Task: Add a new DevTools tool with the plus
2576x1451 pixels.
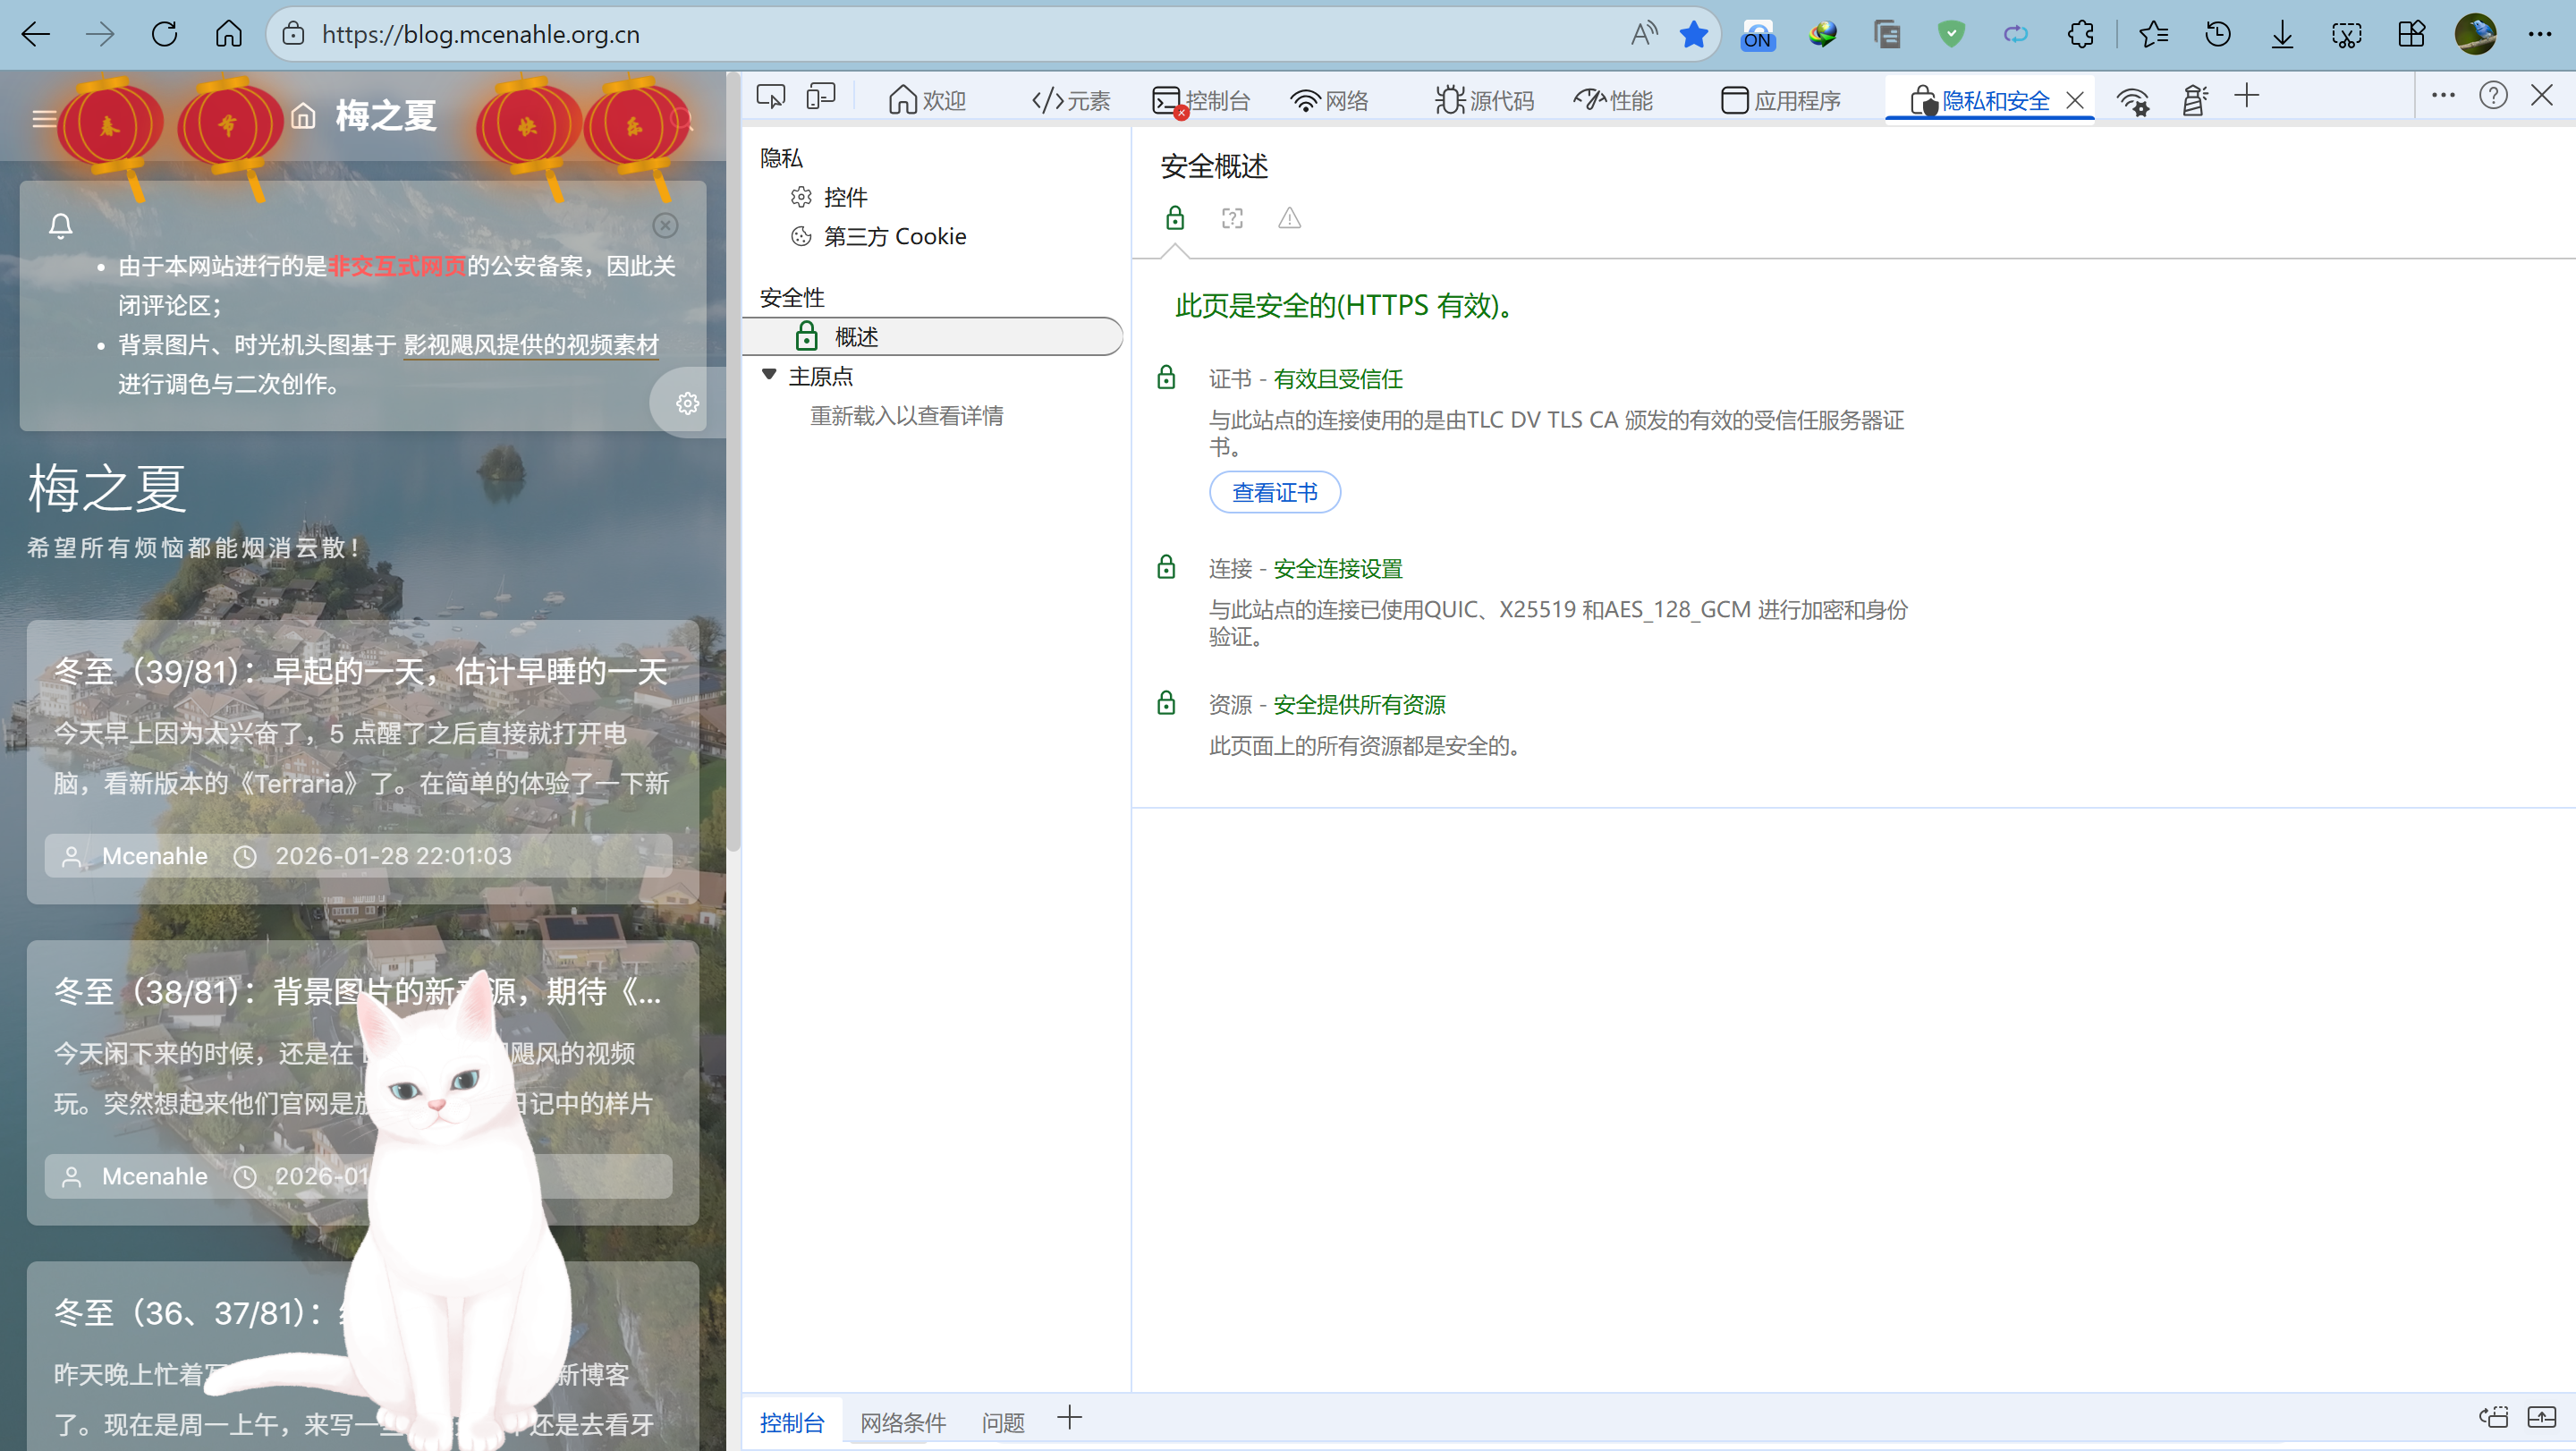Action: 2248,96
